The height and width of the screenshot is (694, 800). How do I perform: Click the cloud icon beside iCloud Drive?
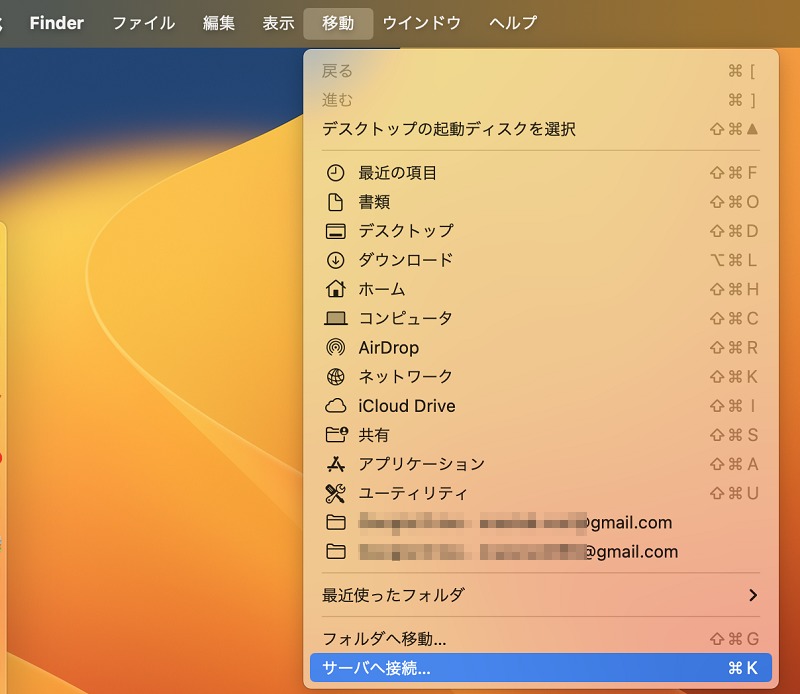tap(335, 406)
